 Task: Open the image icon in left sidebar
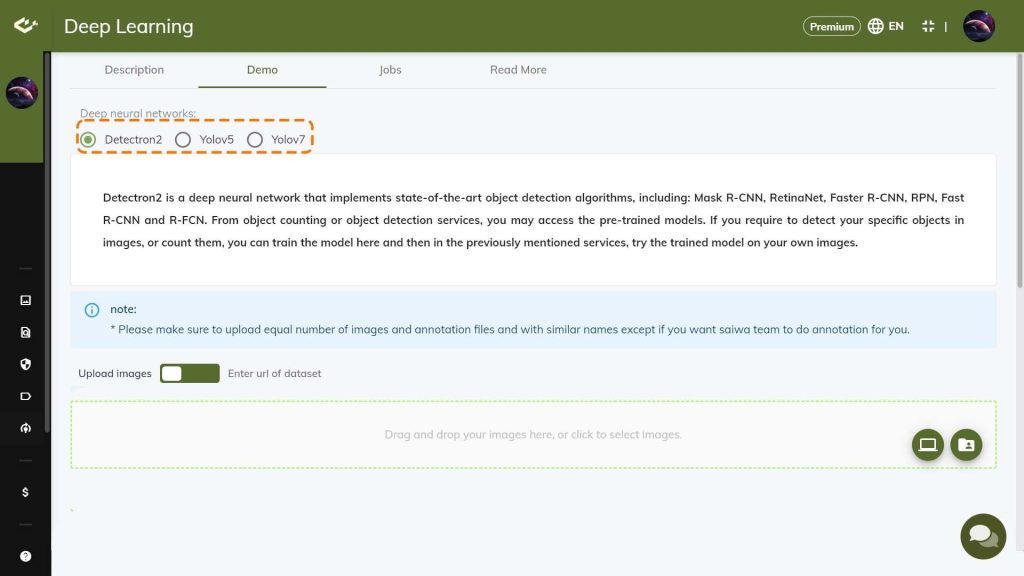[25, 300]
